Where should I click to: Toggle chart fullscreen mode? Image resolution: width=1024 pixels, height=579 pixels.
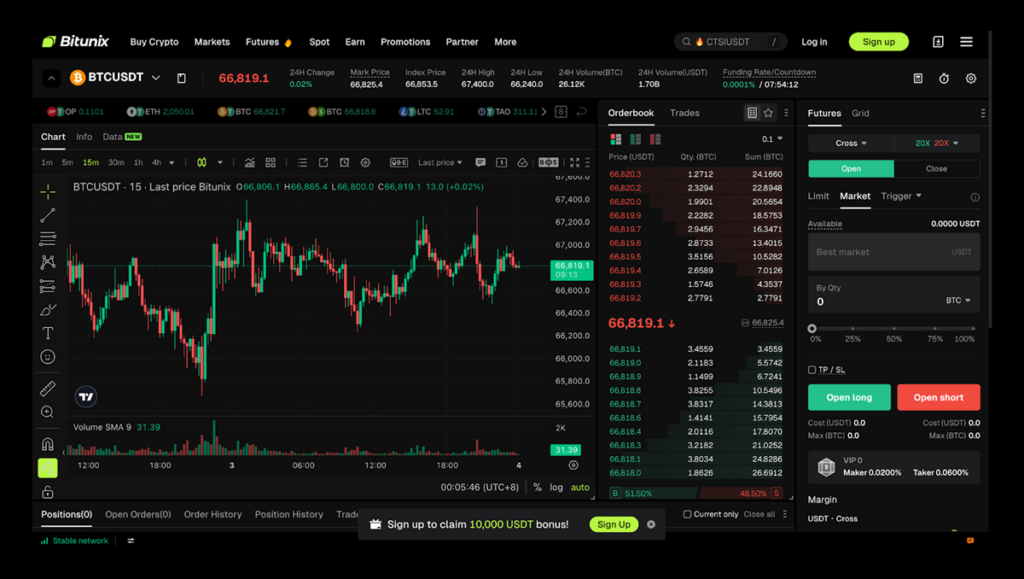[x=575, y=163]
